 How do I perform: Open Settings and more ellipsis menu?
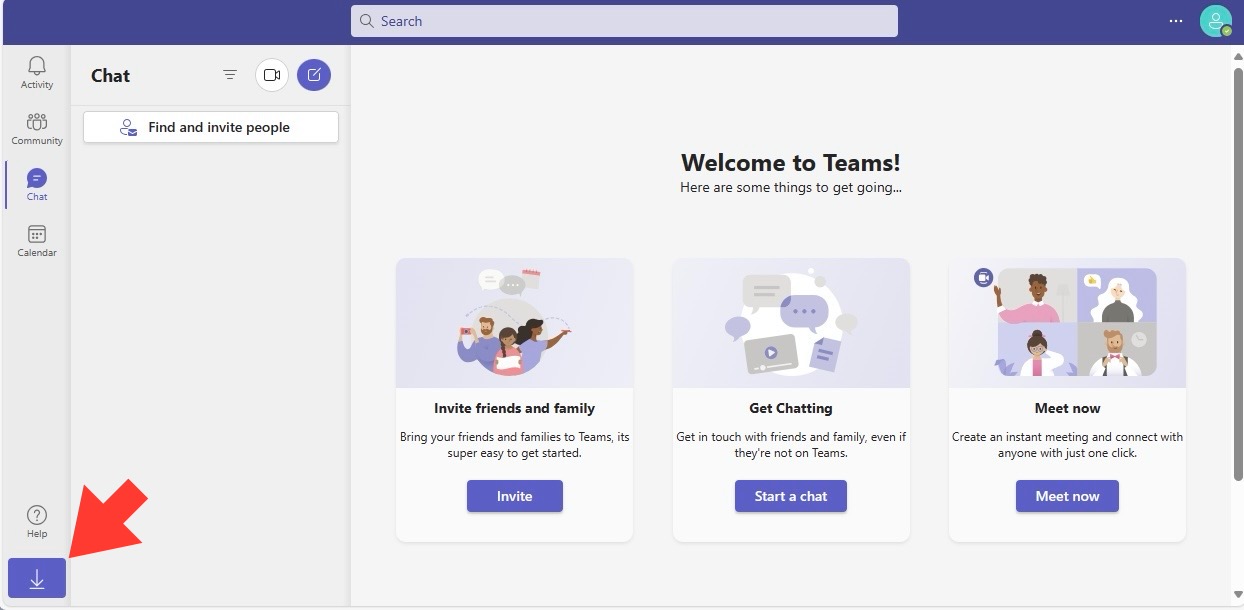[x=1176, y=21]
